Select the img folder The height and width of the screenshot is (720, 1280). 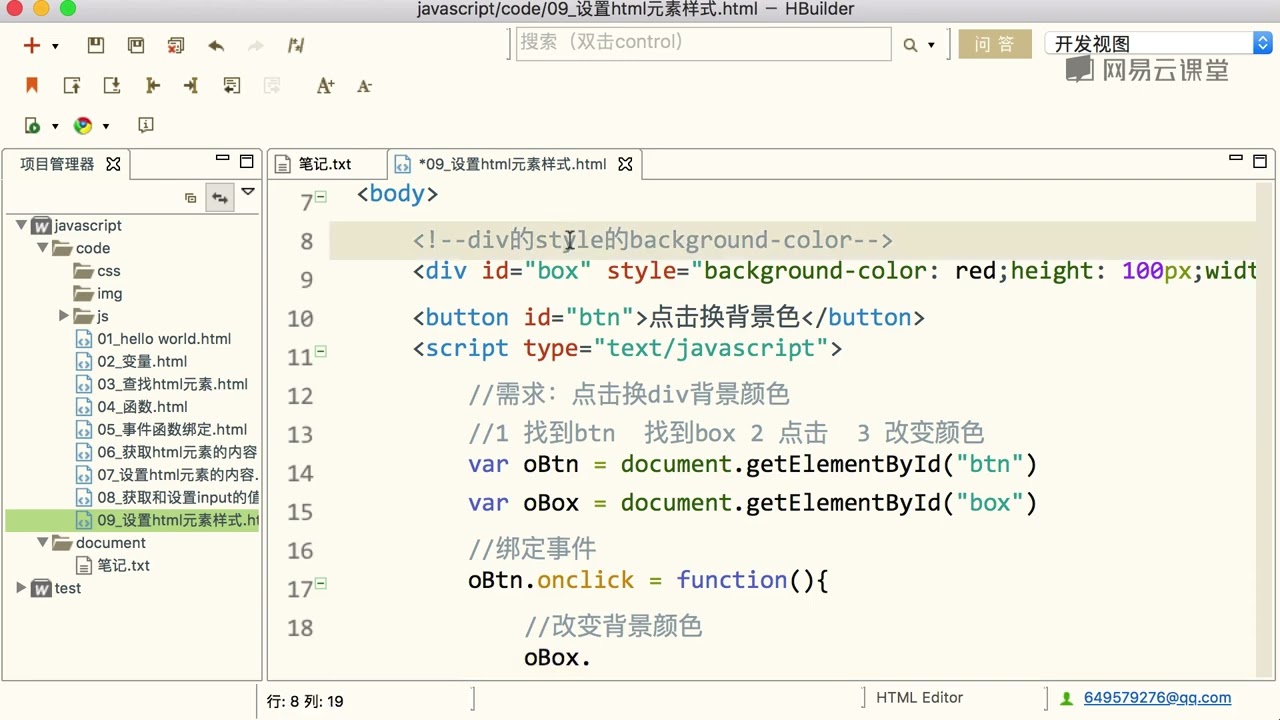(98, 293)
